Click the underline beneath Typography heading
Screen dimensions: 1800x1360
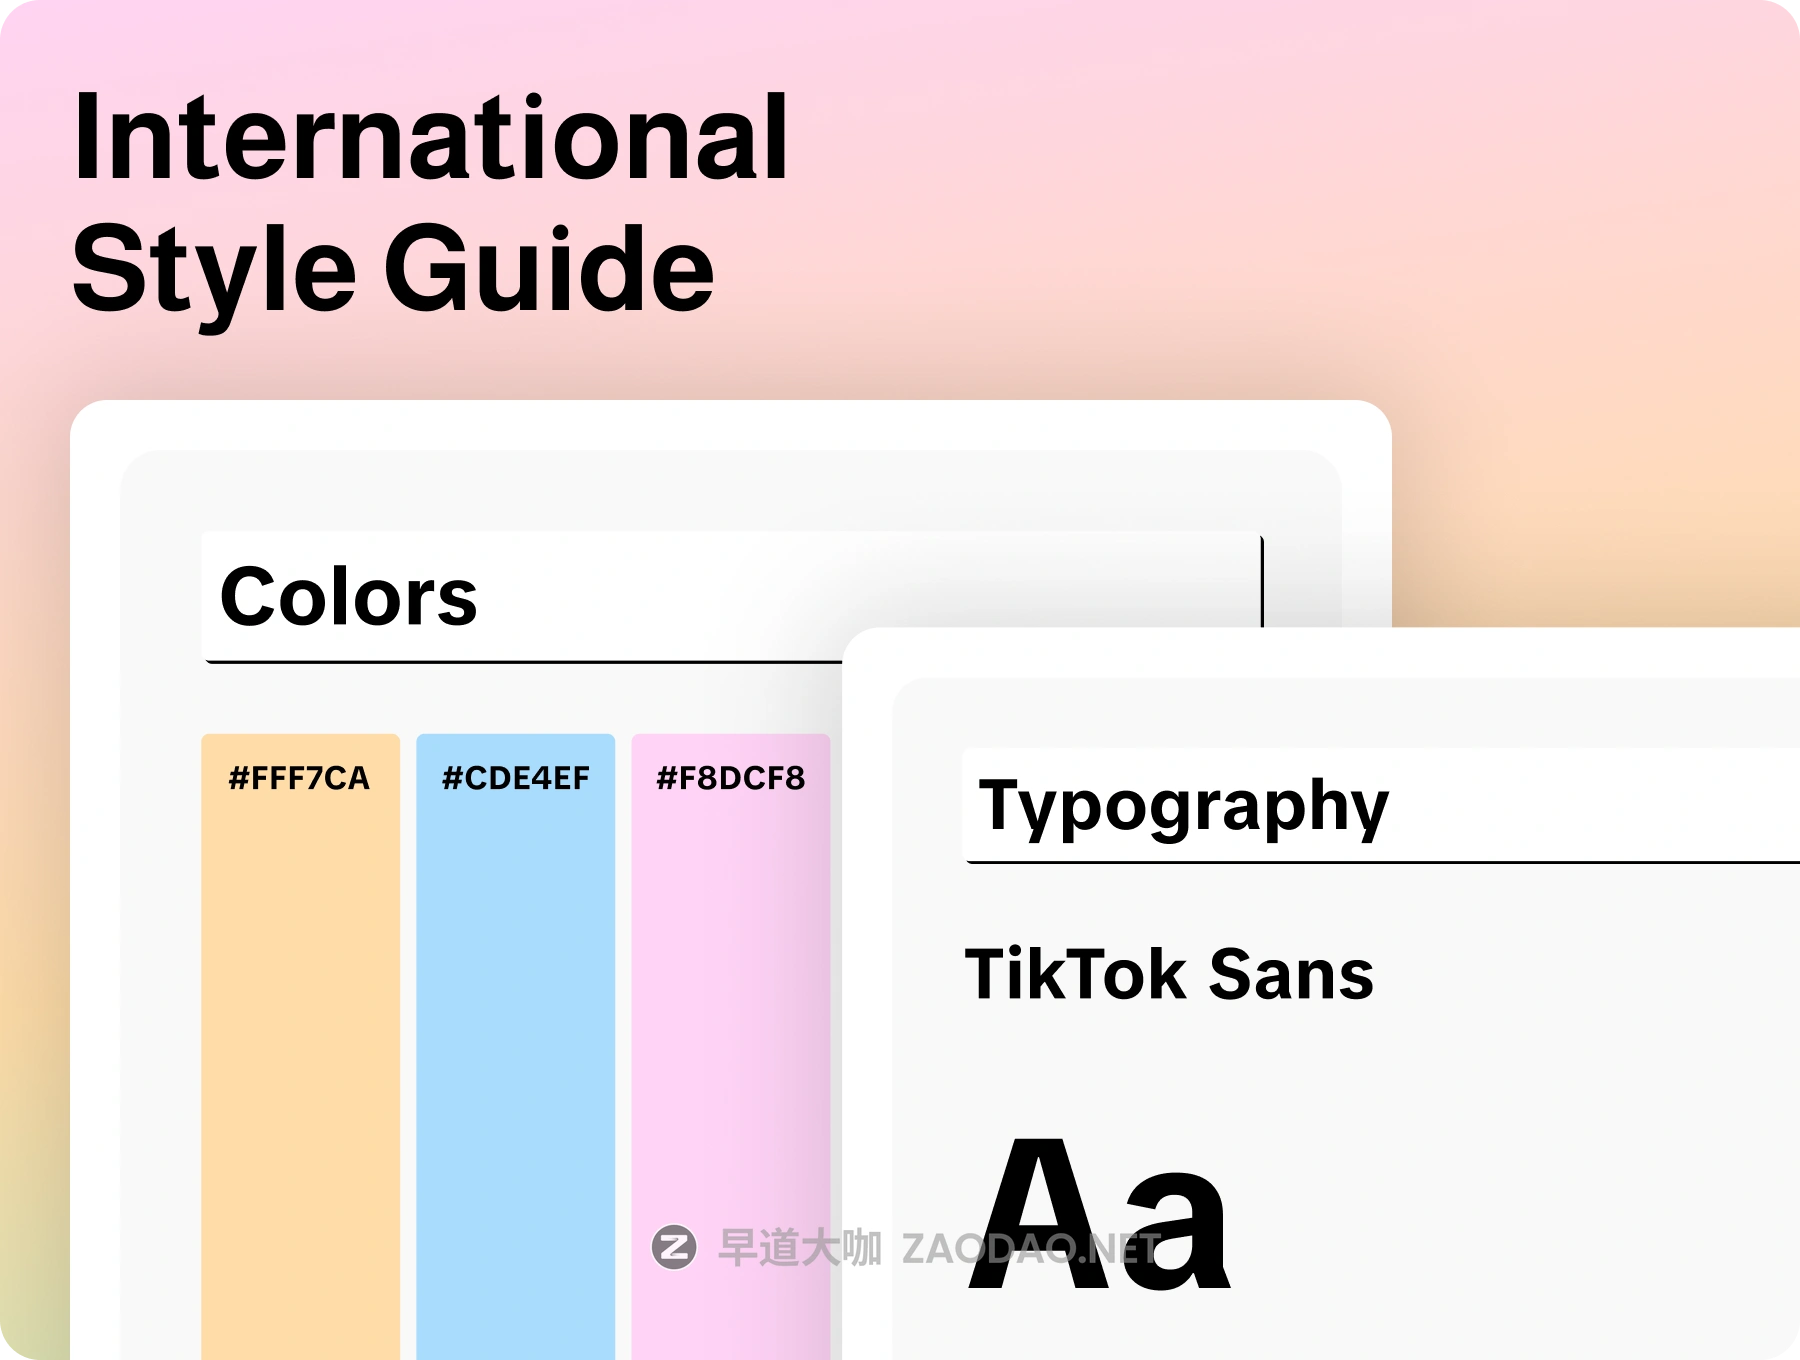(1380, 861)
